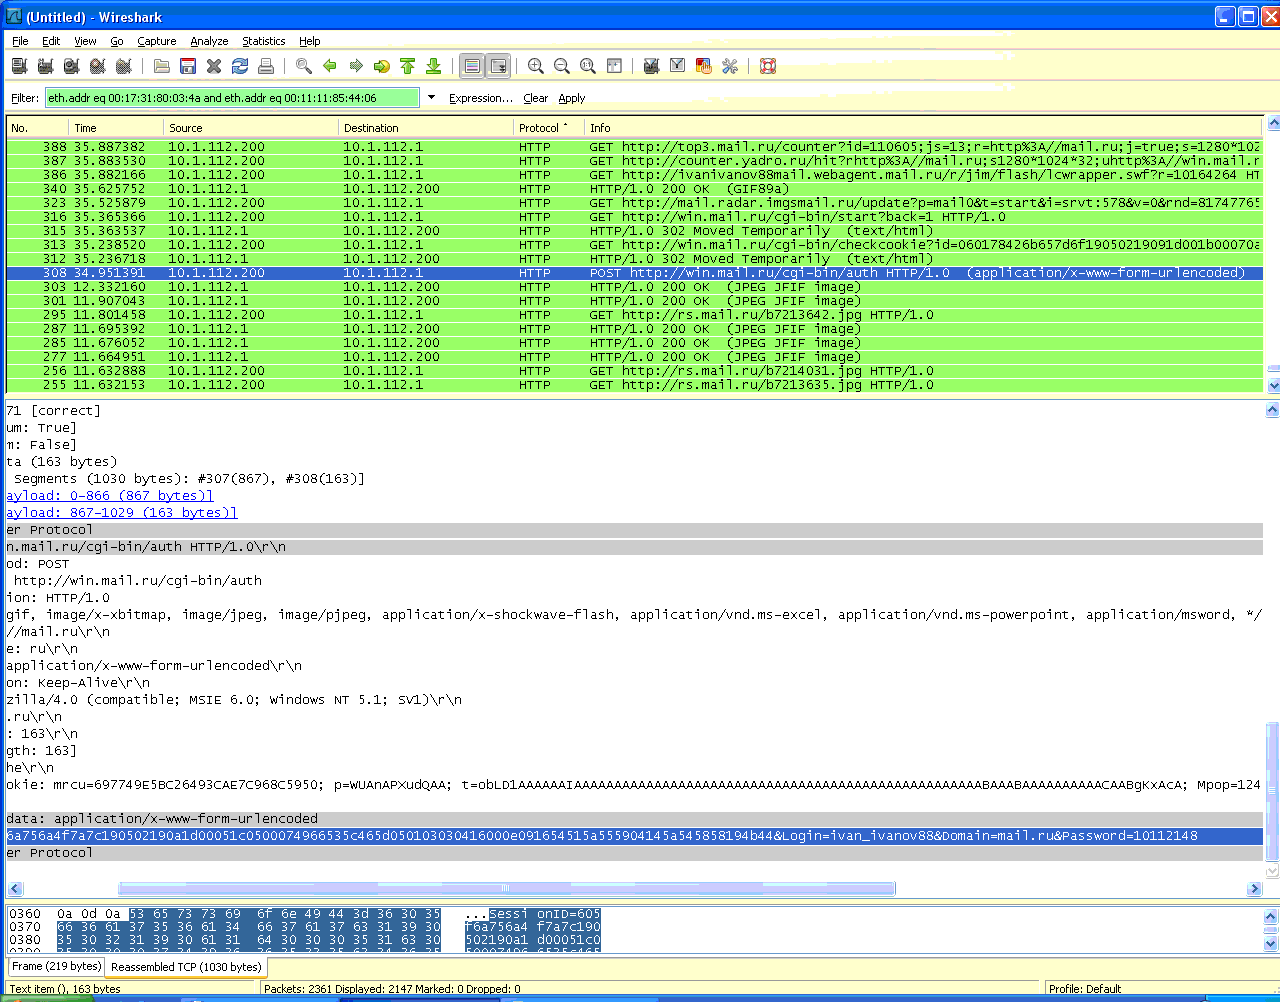Toggle auto scroll in live capture
Image resolution: width=1280 pixels, height=1002 pixels.
tap(498, 66)
